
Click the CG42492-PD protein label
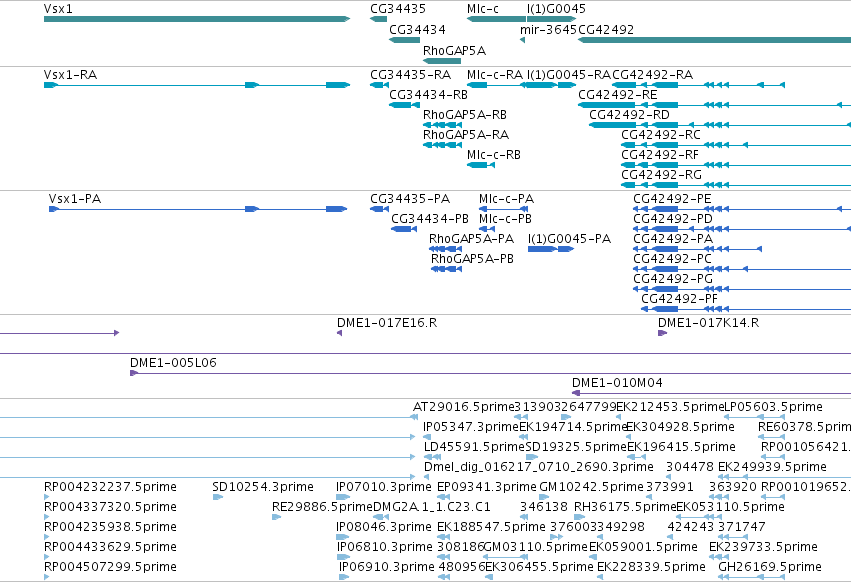click(x=673, y=219)
